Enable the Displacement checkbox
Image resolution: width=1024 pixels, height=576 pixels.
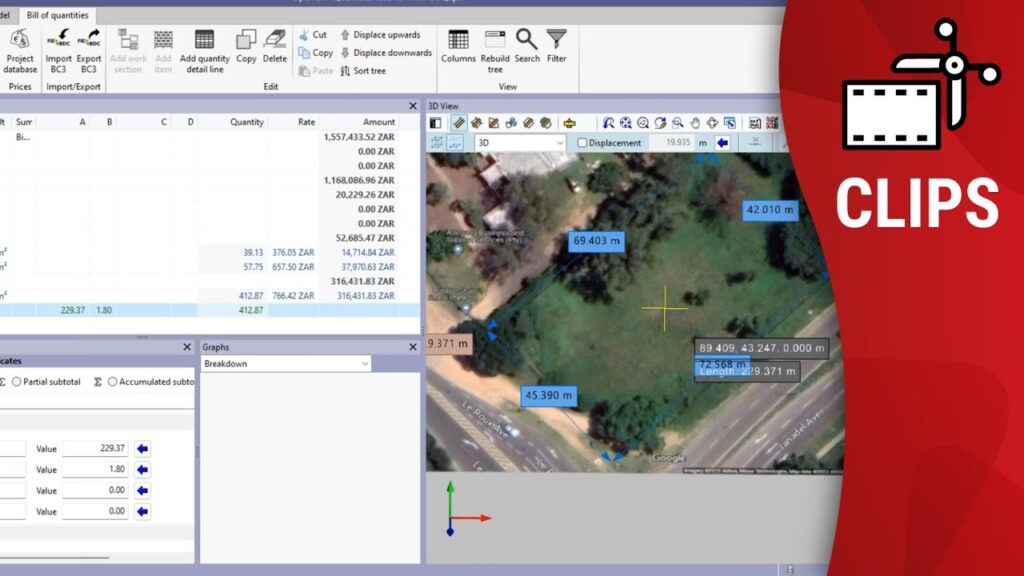[x=583, y=143]
